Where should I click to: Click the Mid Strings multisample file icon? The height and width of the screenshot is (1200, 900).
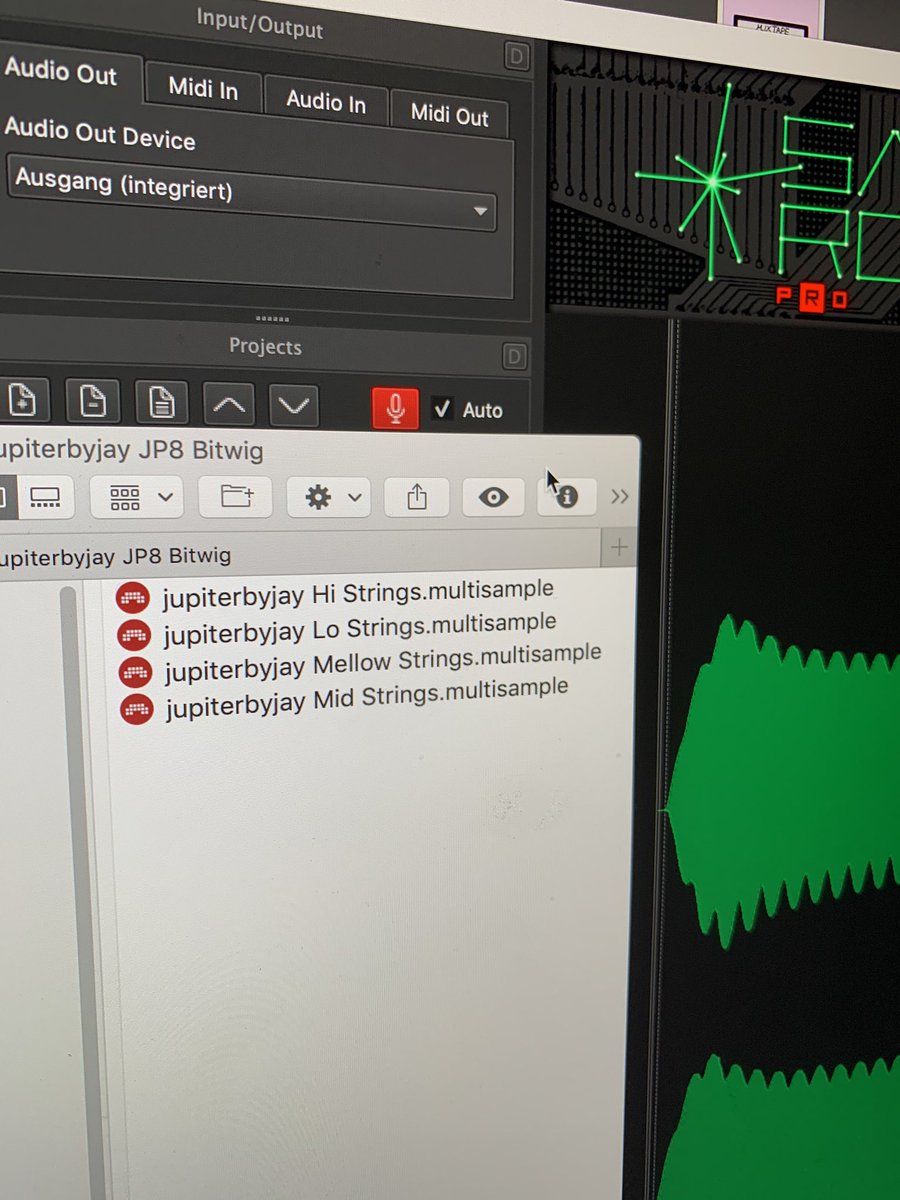pyautogui.click(x=136, y=709)
